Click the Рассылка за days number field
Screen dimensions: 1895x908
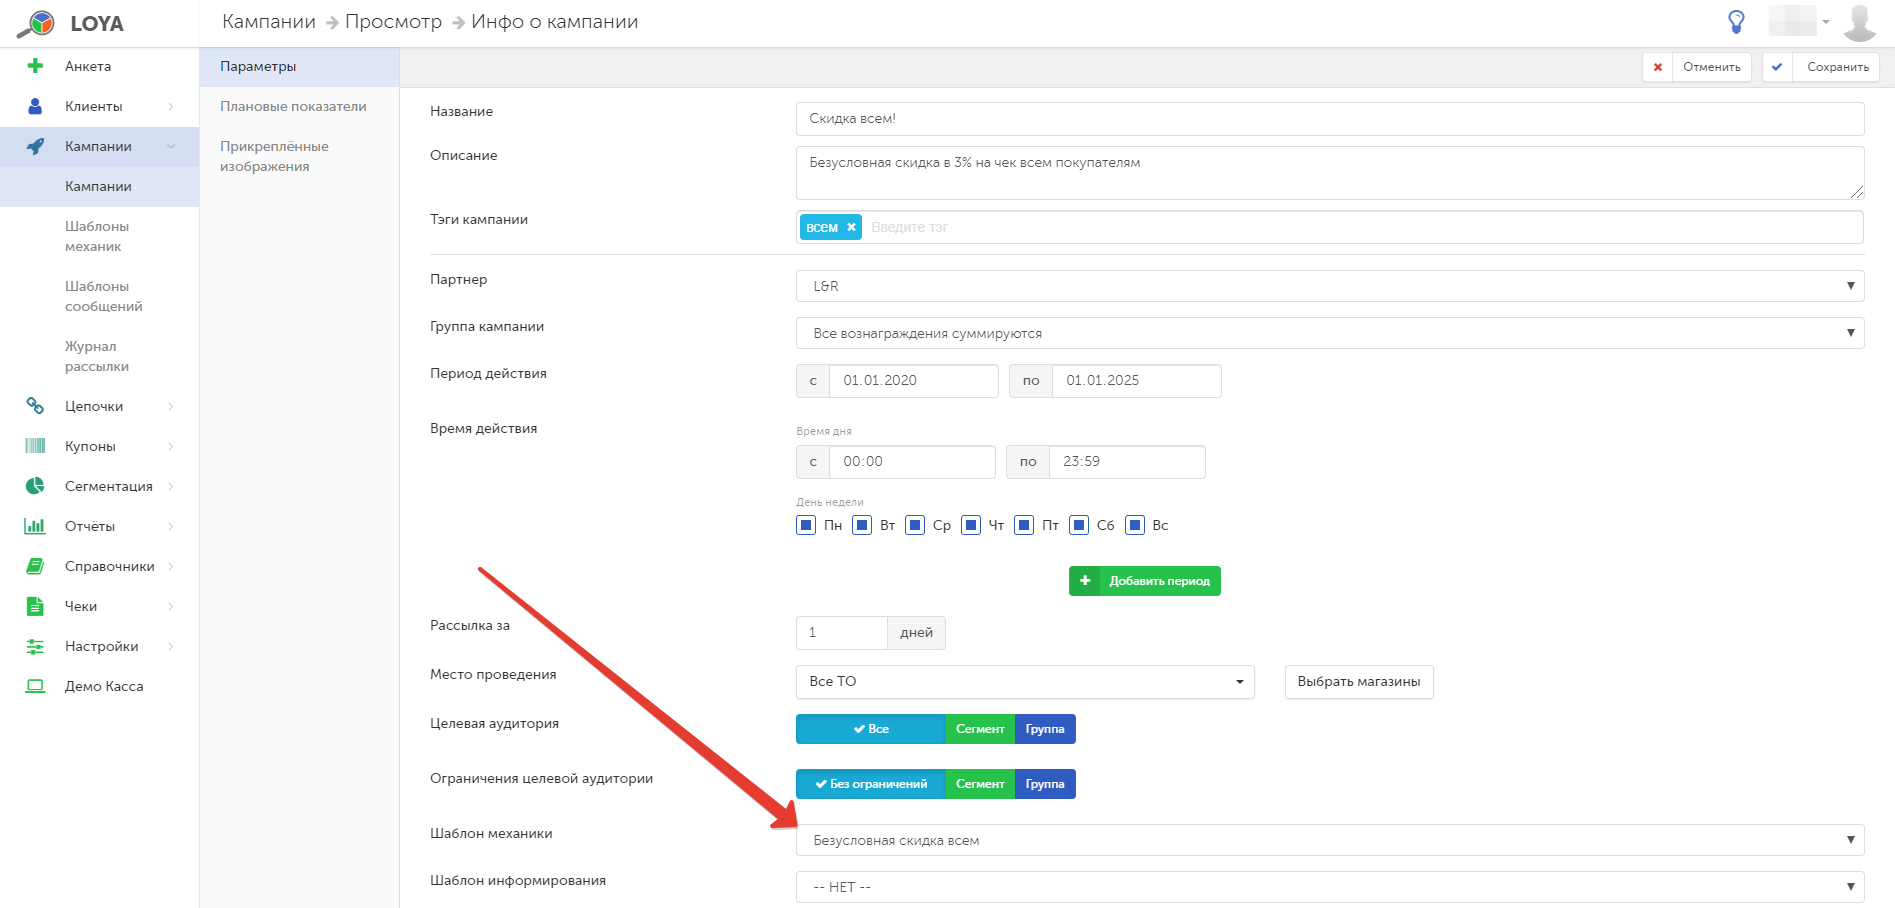tap(842, 633)
